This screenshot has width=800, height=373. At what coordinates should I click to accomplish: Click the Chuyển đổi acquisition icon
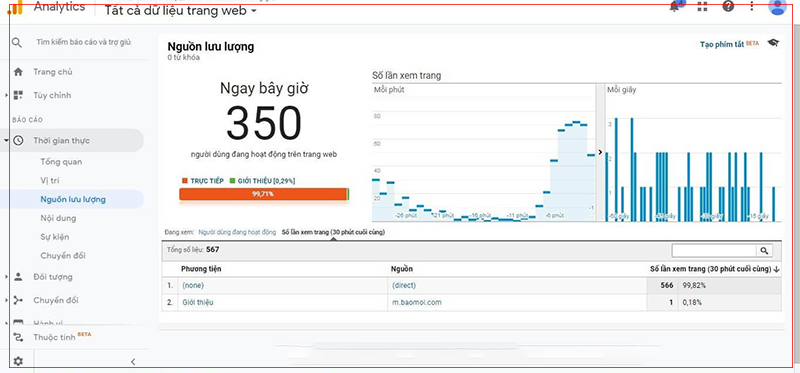(x=18, y=300)
